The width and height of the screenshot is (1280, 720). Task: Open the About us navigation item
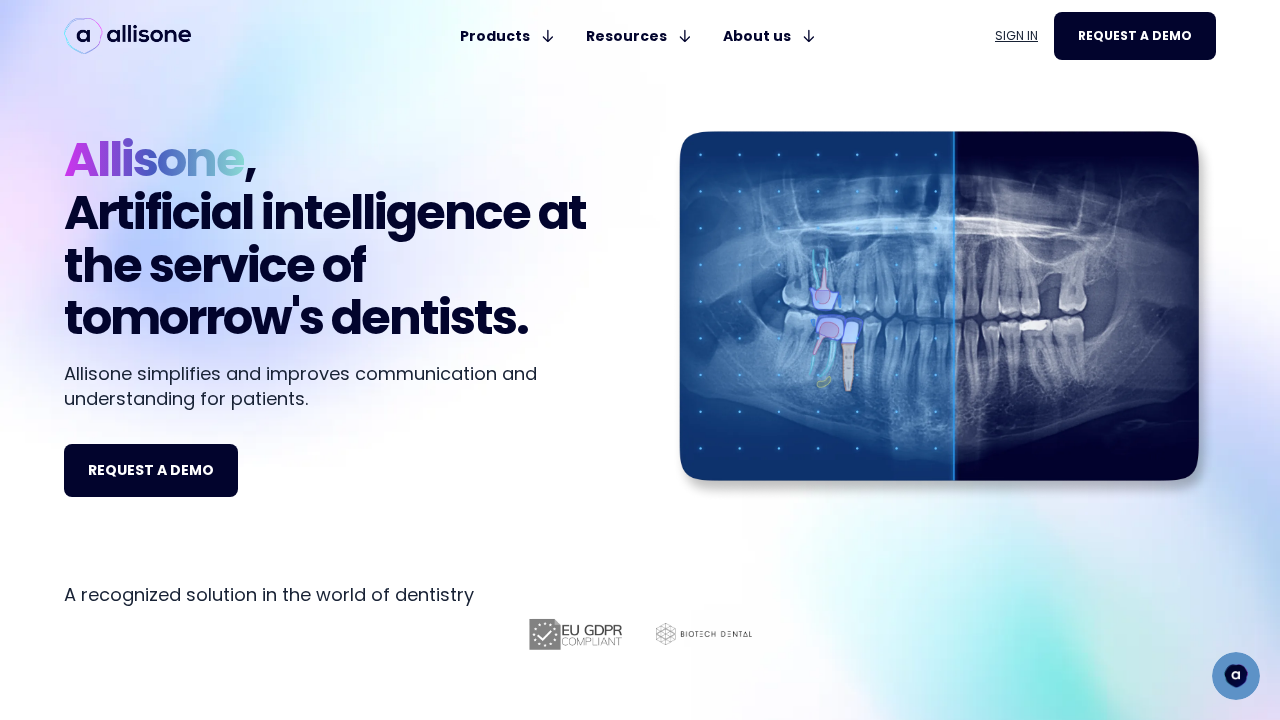[x=756, y=36]
